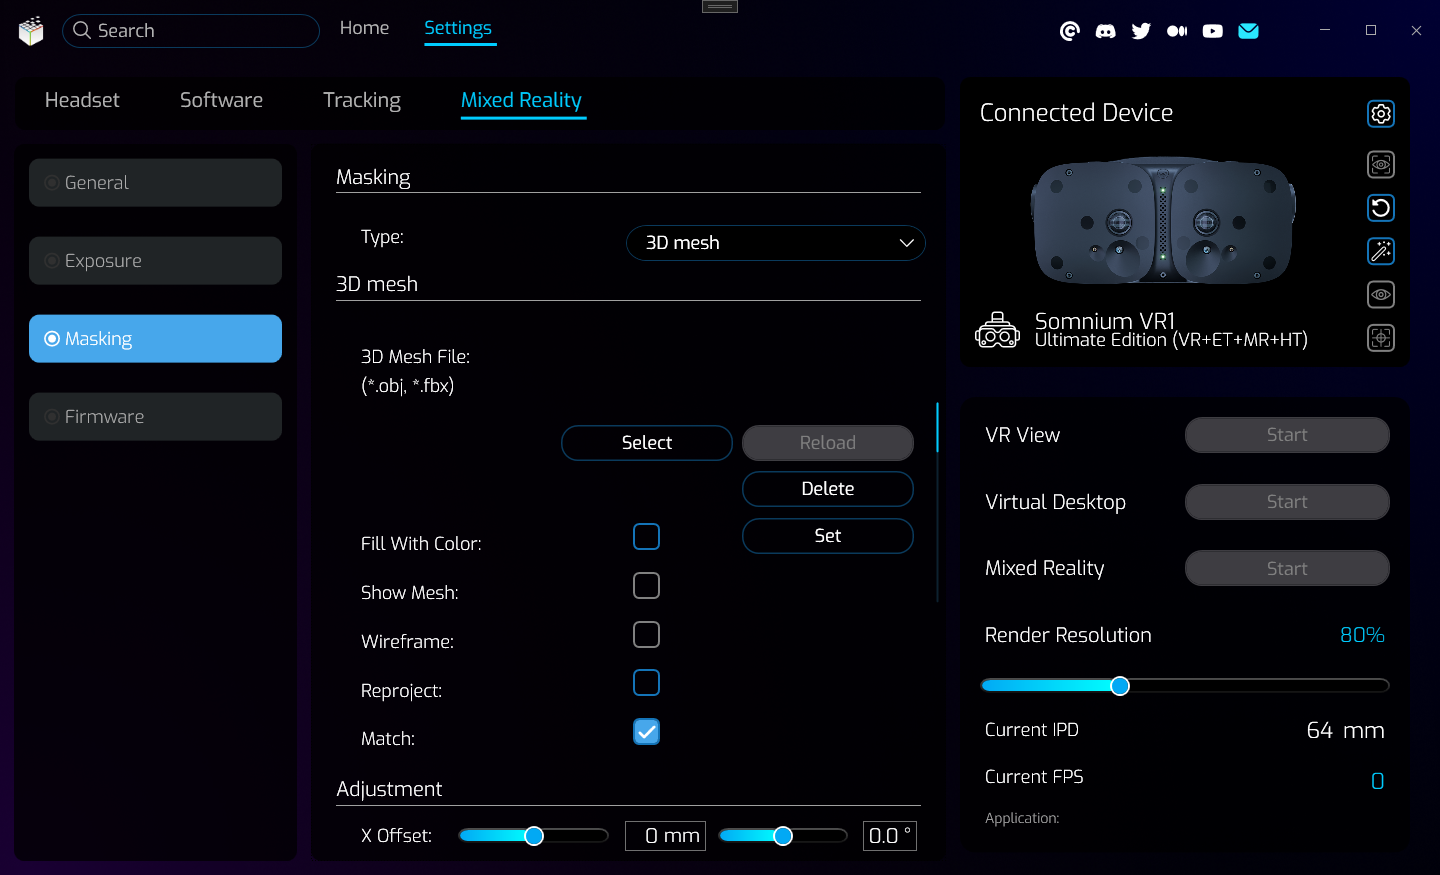Open the Settings menu
Screen dimensions: 1440x875
coord(458,28)
